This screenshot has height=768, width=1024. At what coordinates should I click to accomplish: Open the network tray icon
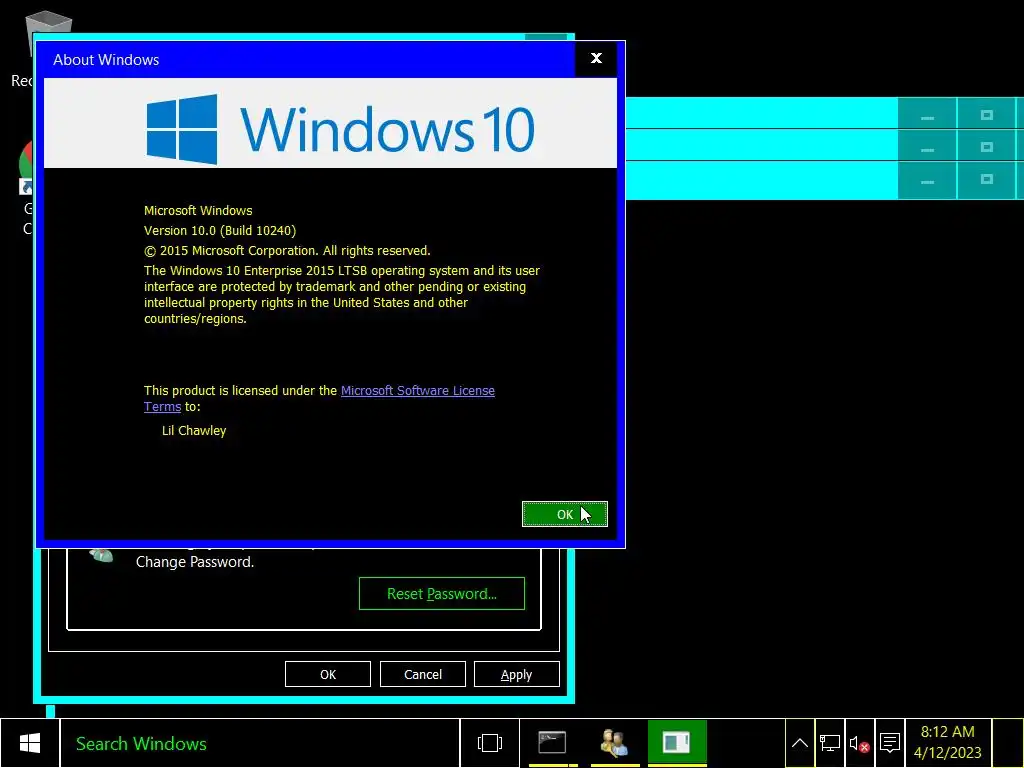830,743
